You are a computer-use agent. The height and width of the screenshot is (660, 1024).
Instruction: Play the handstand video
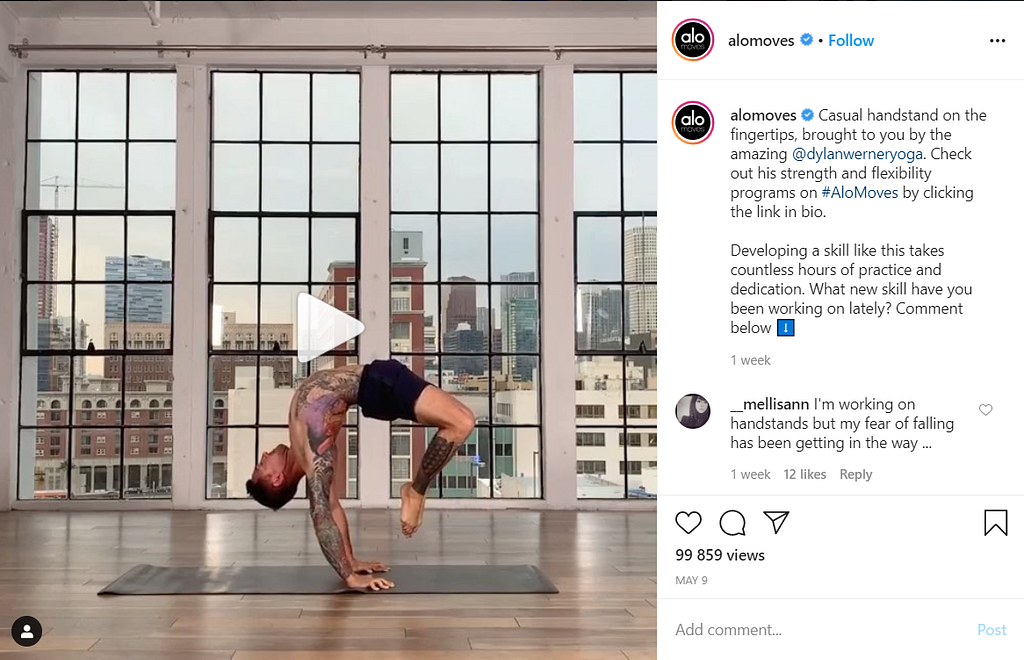[330, 327]
